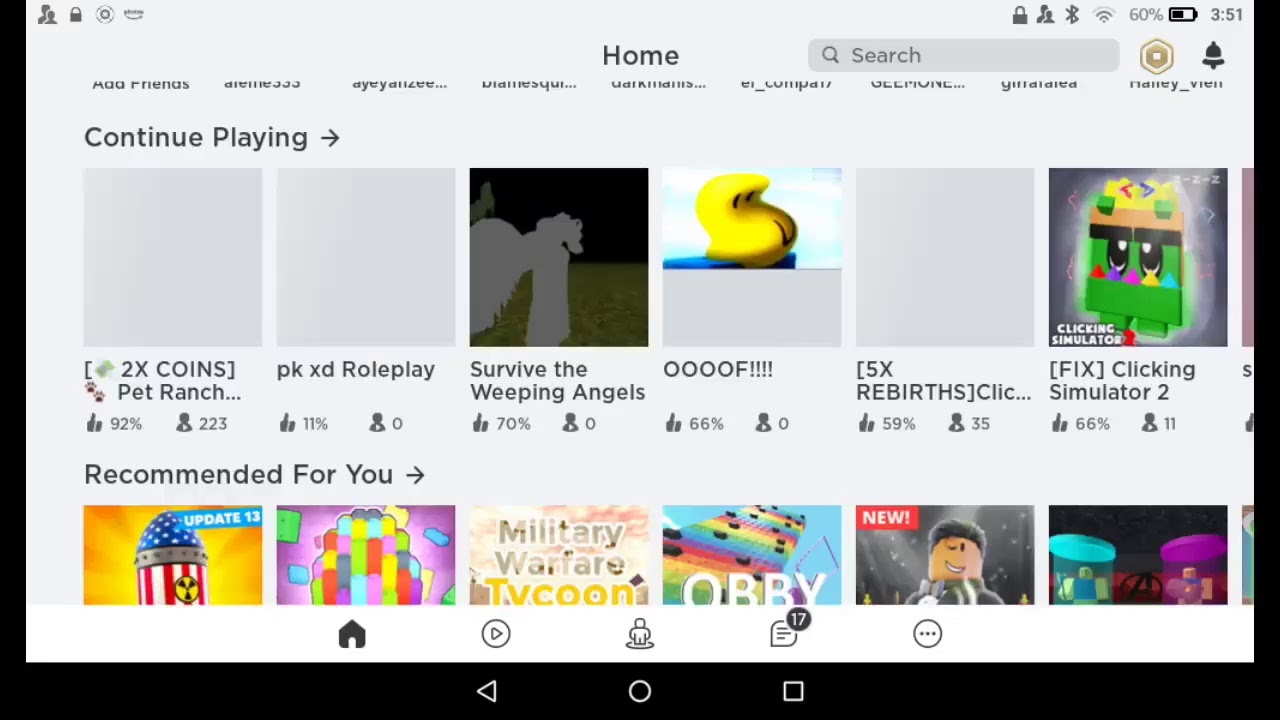
Task: Click into the Search field
Action: point(964,55)
